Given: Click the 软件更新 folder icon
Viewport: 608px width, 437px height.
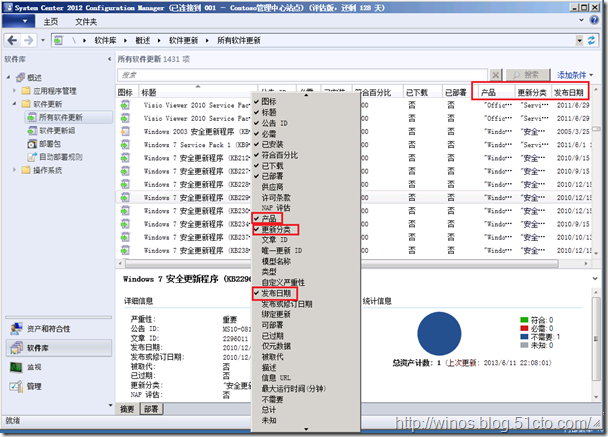Looking at the screenshot, I should (26, 104).
